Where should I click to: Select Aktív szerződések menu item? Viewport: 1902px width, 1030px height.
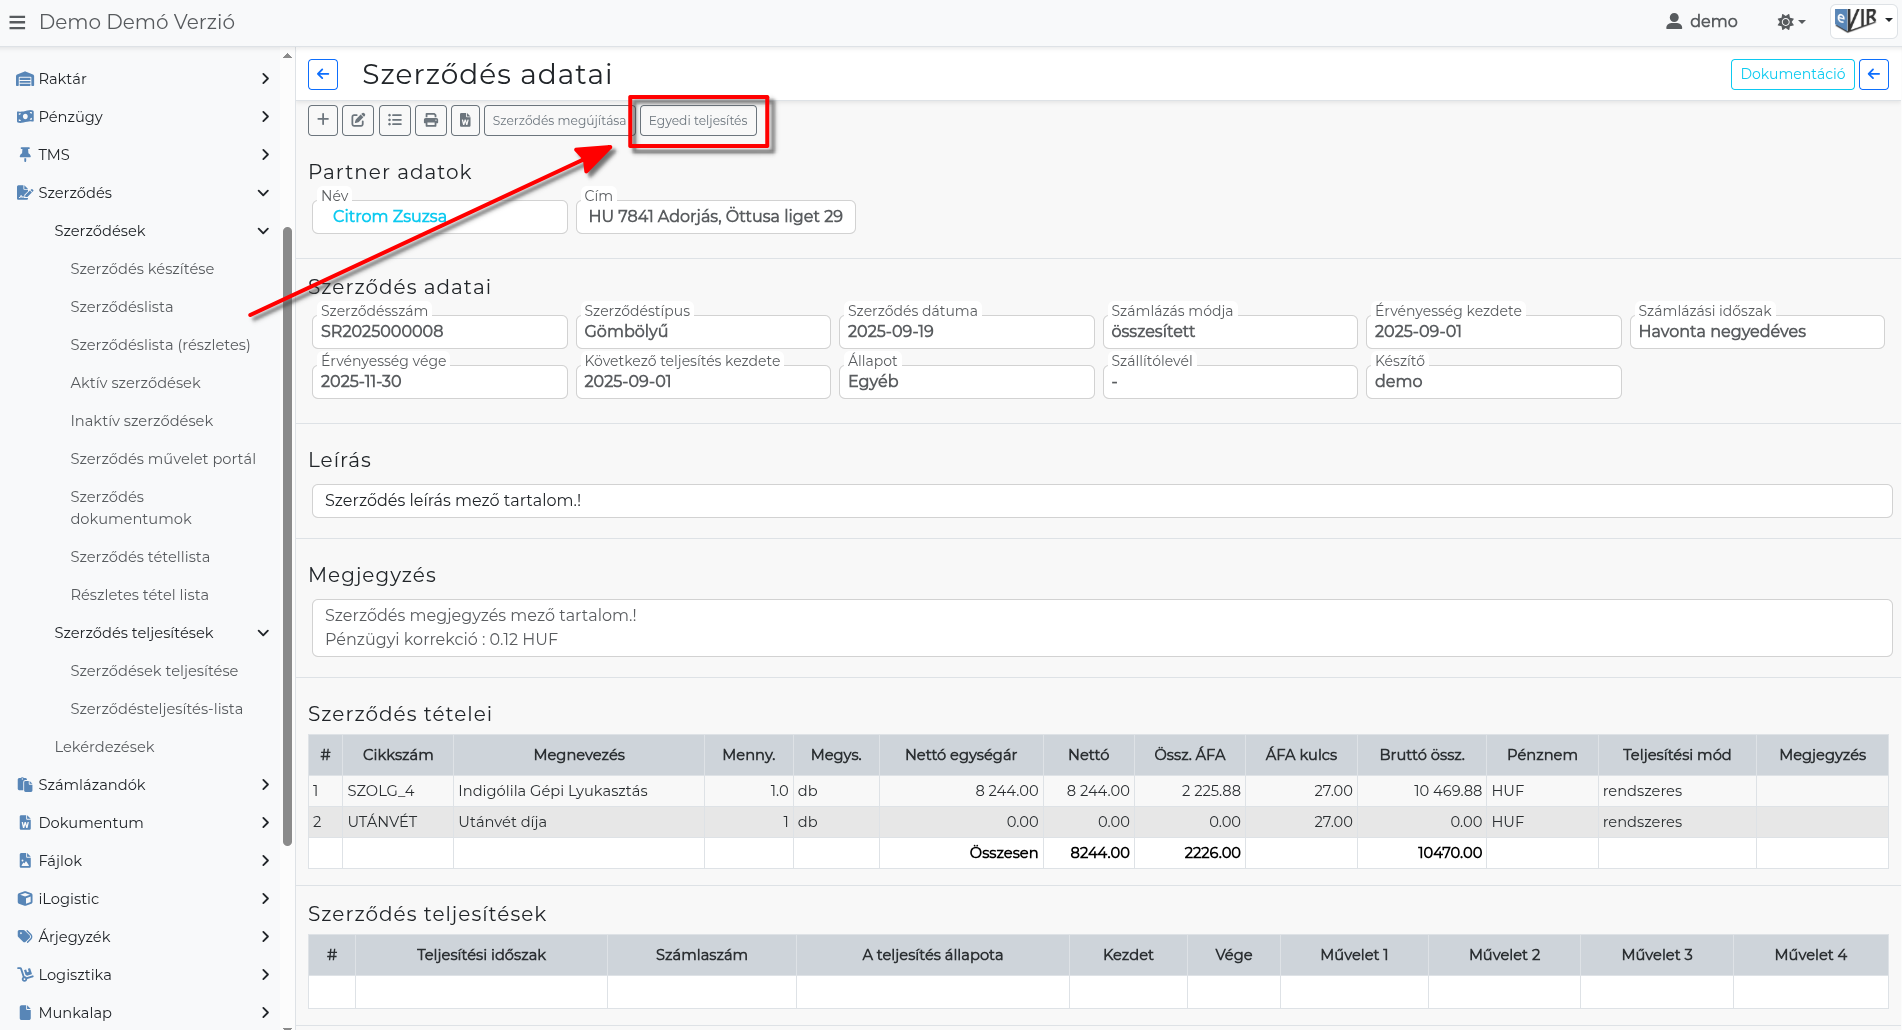click(135, 383)
